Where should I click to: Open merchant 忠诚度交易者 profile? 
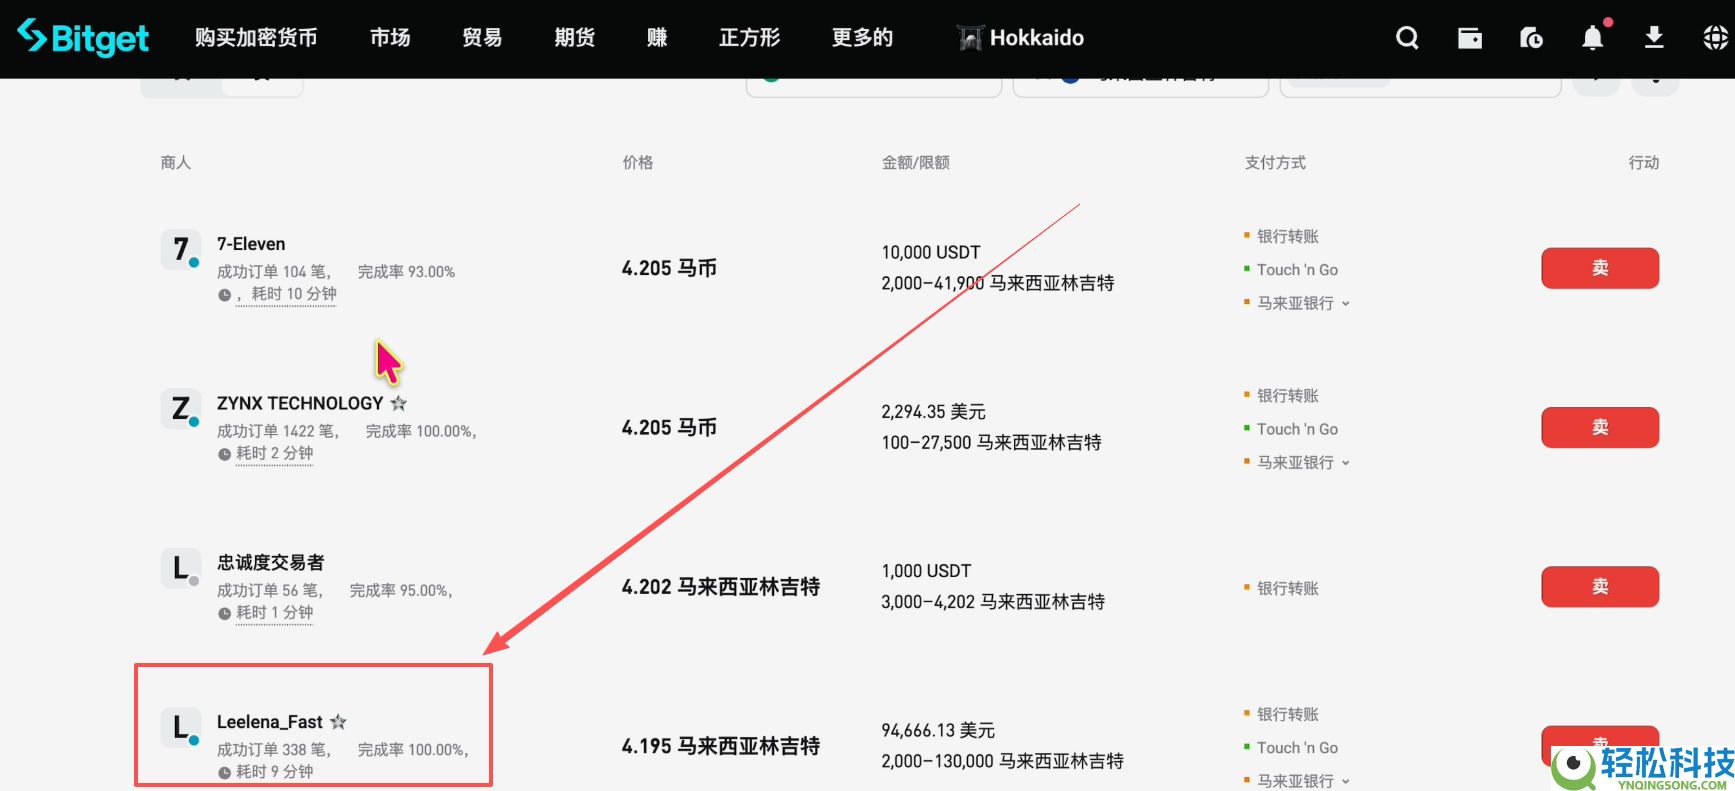271,563
